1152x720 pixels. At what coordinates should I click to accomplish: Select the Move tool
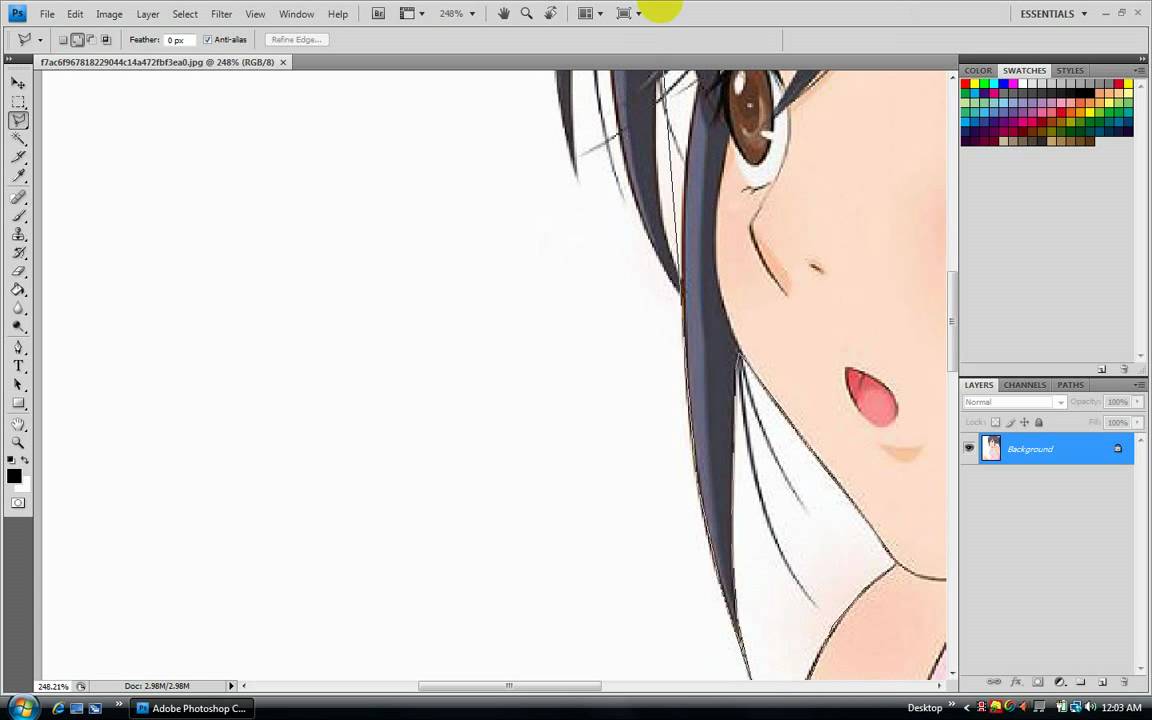(x=18, y=83)
